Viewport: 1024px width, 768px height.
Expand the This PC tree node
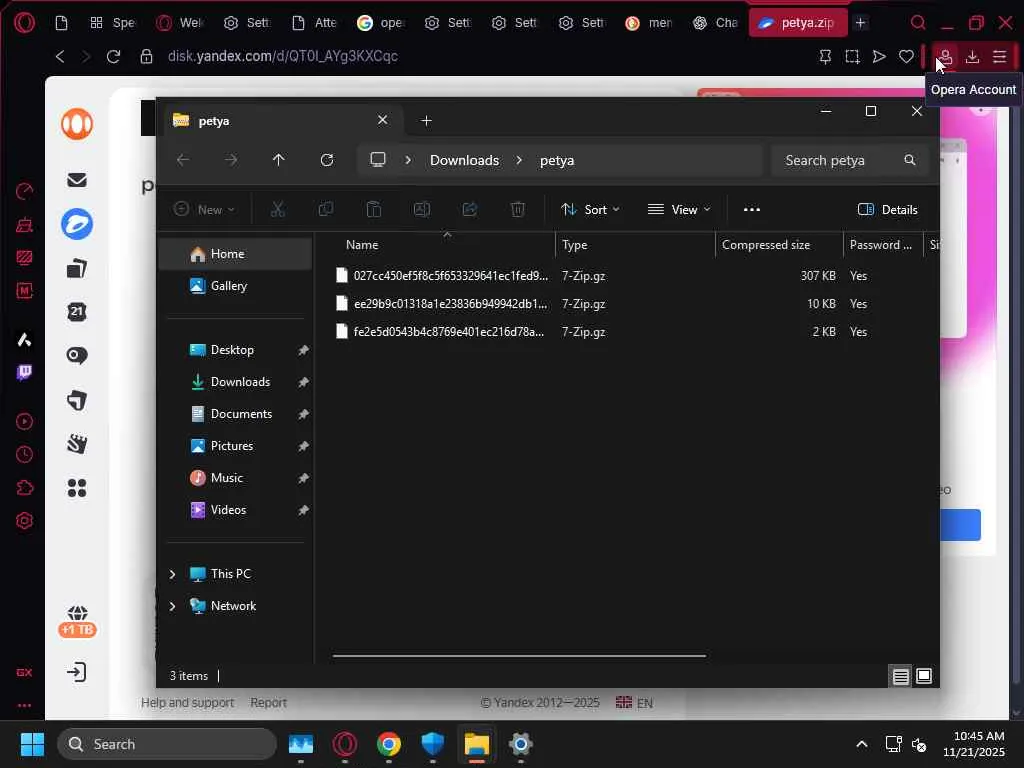[172, 574]
